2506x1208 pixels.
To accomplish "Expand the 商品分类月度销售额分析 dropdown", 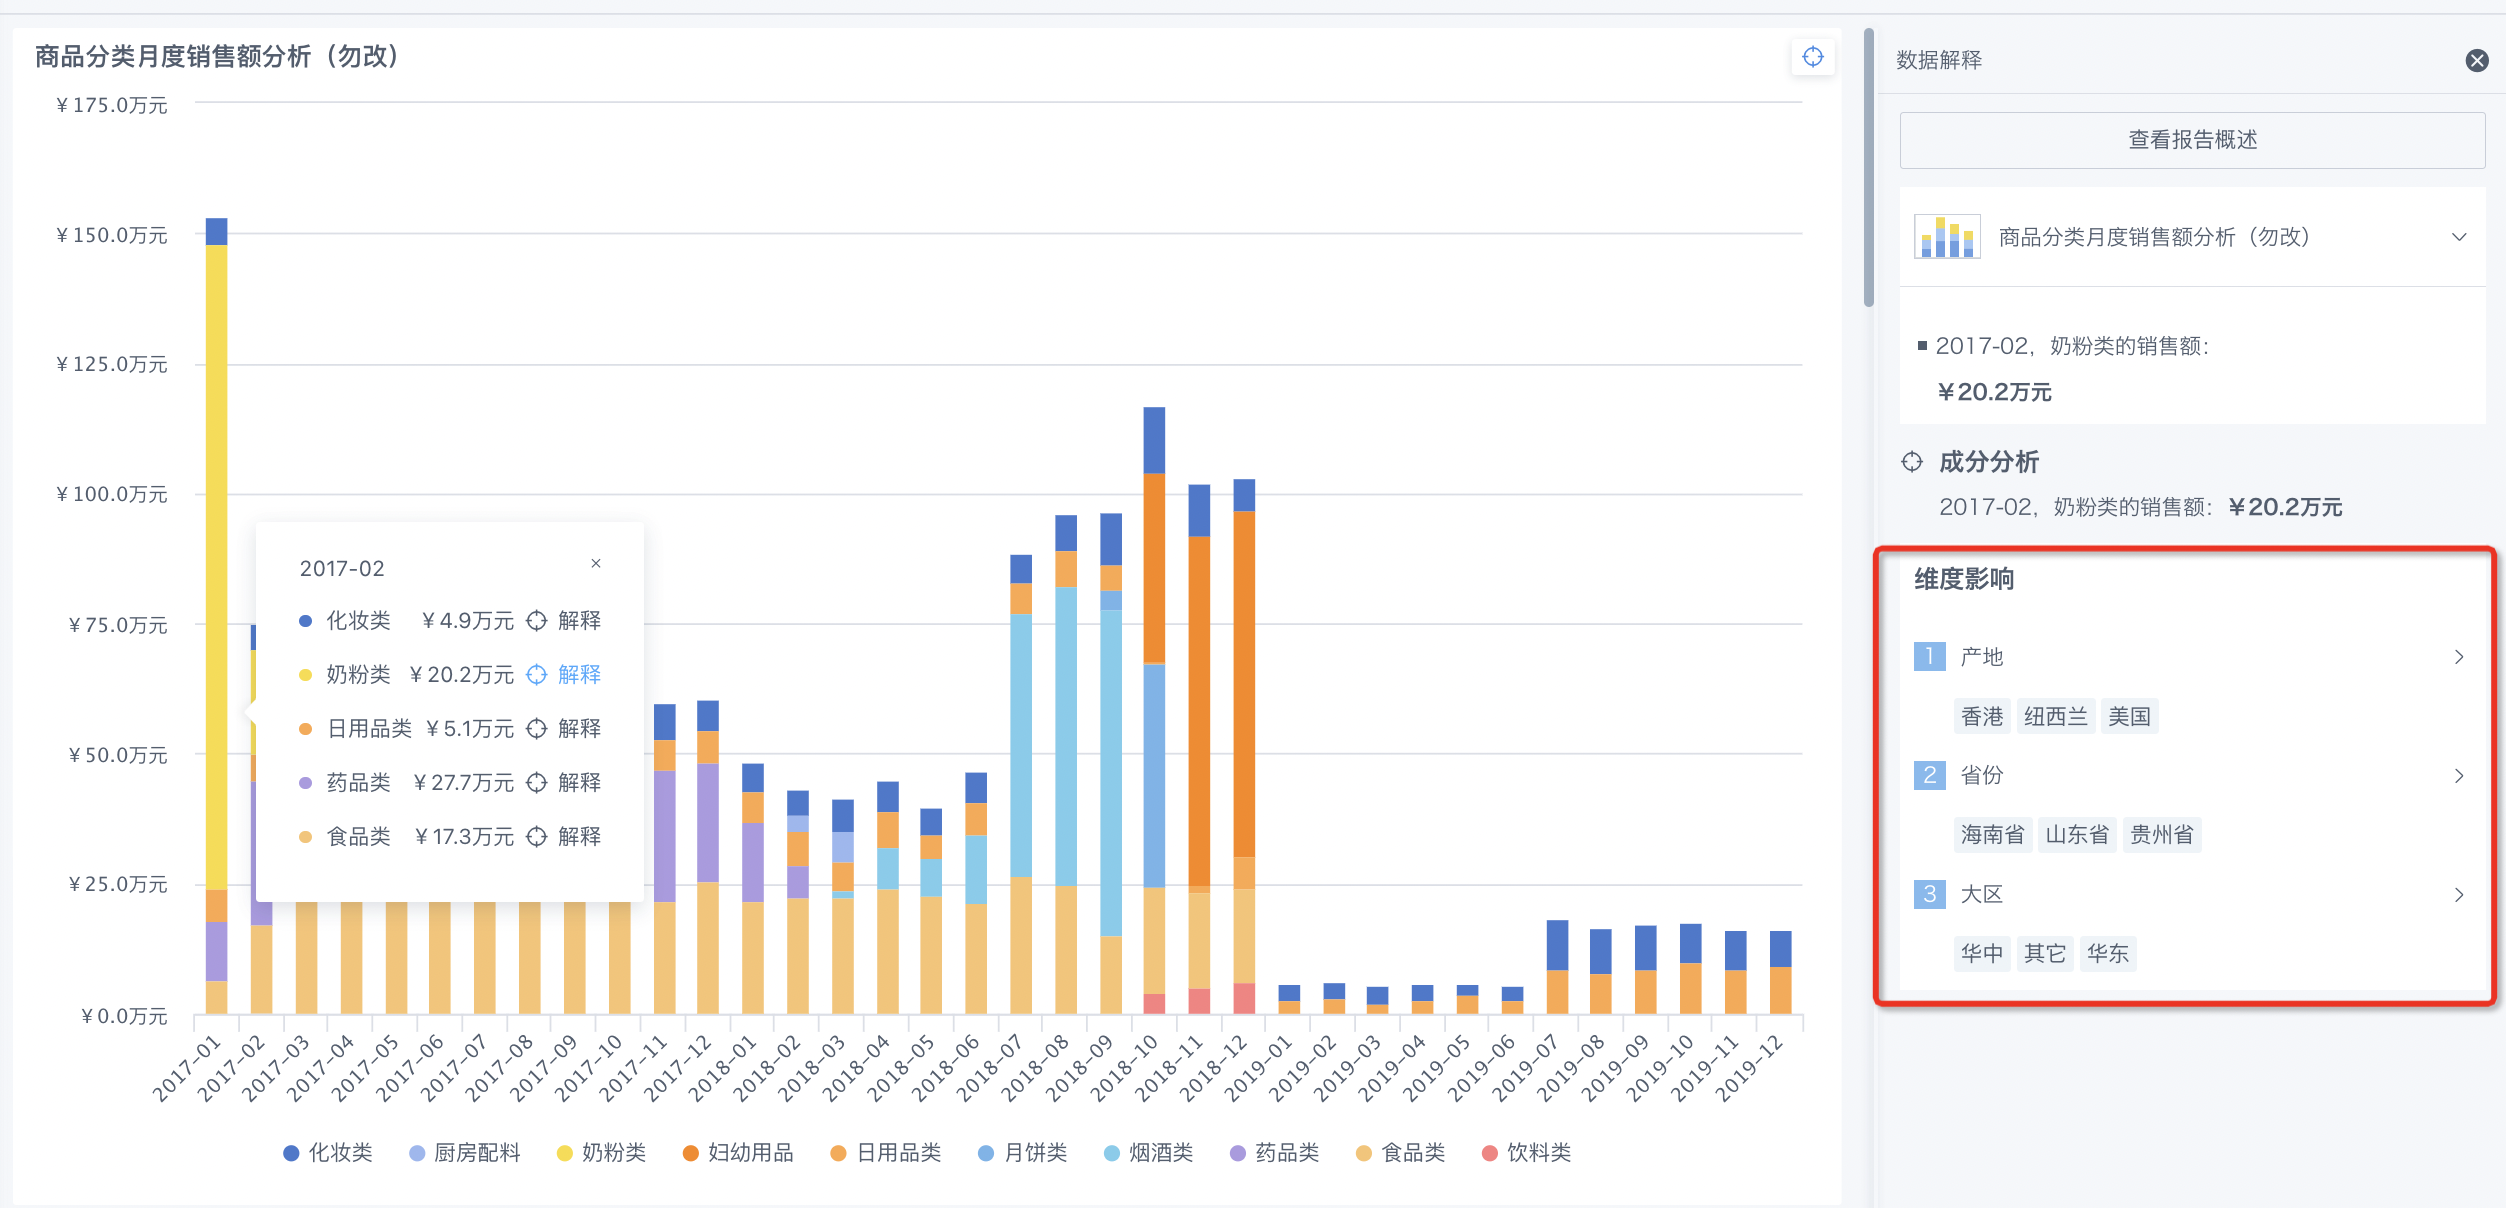I will 2458,237.
